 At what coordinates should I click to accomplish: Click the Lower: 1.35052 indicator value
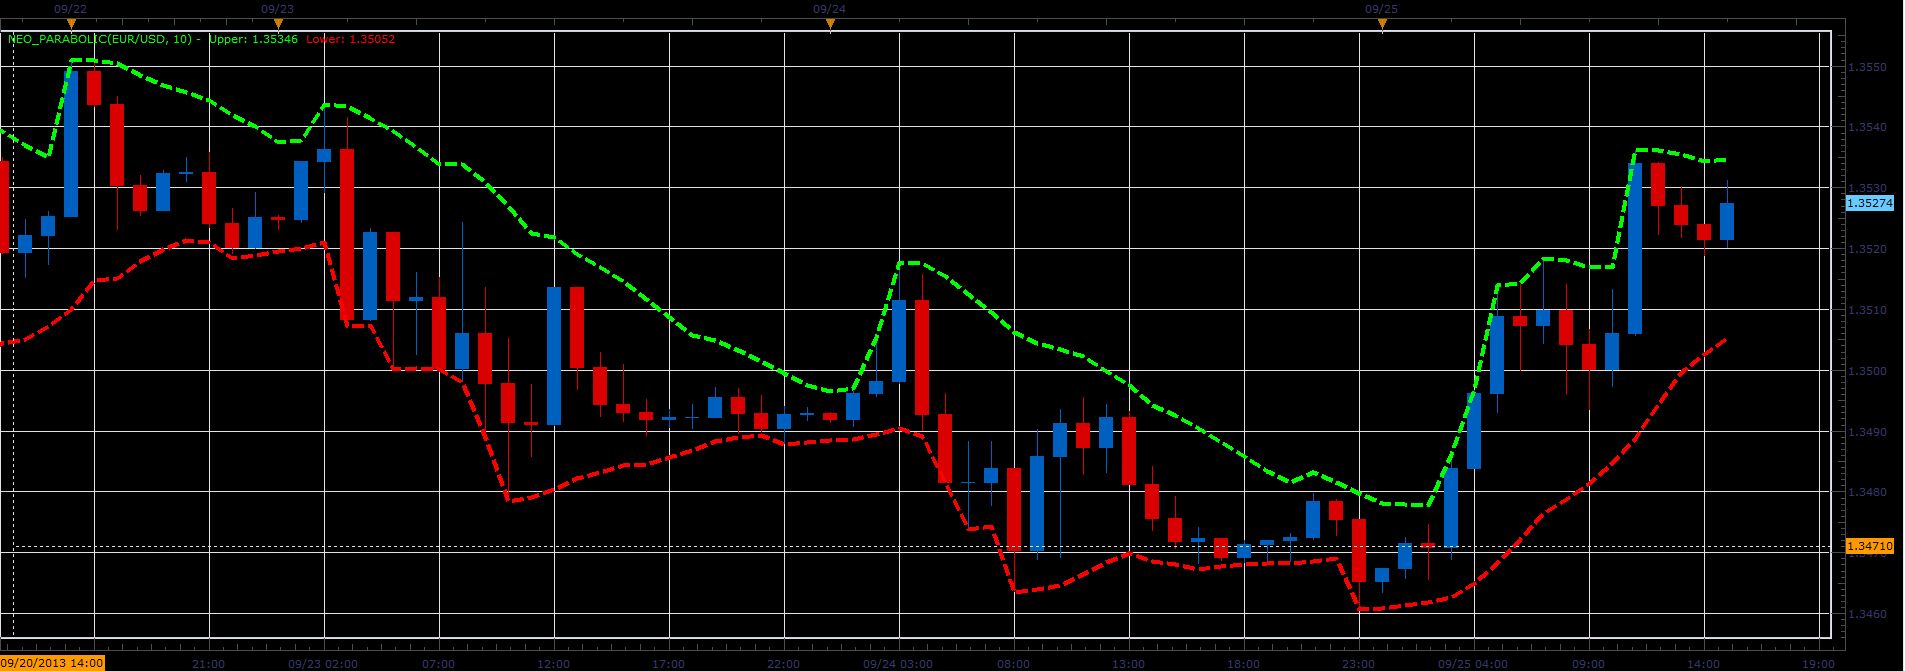[350, 40]
